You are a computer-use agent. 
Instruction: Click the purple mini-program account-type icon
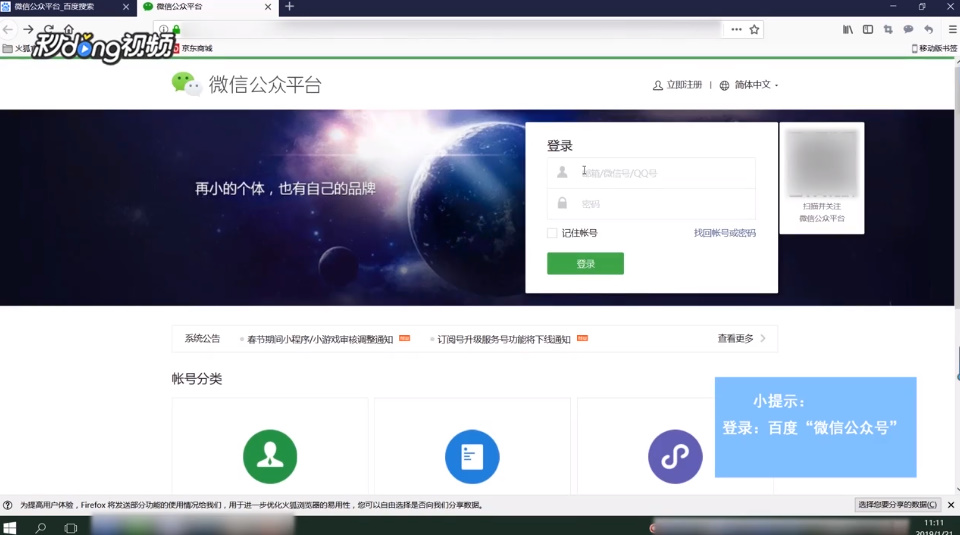click(x=675, y=457)
